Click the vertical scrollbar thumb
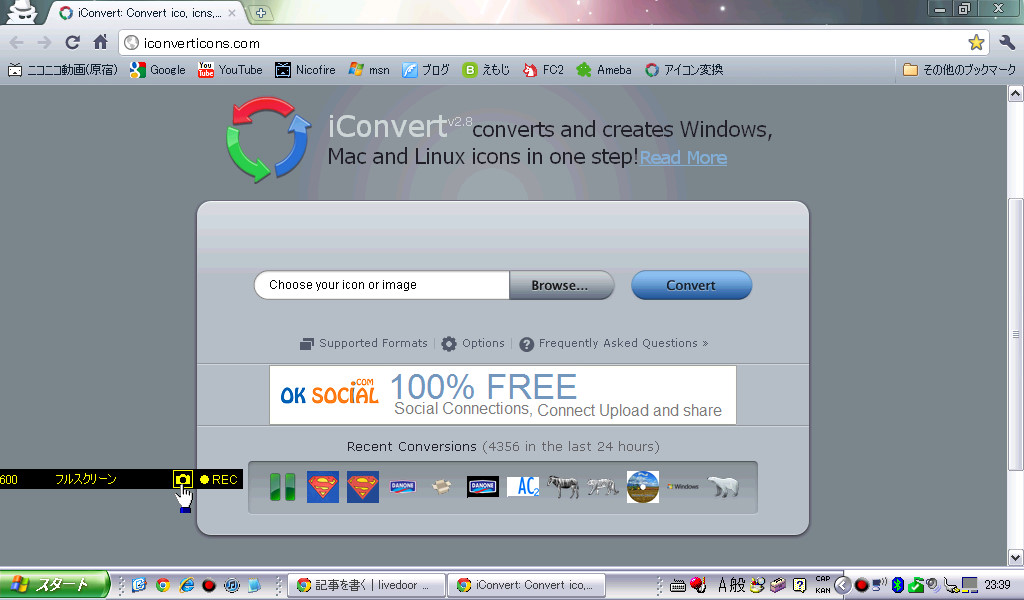The image size is (1024, 600). click(x=1016, y=334)
